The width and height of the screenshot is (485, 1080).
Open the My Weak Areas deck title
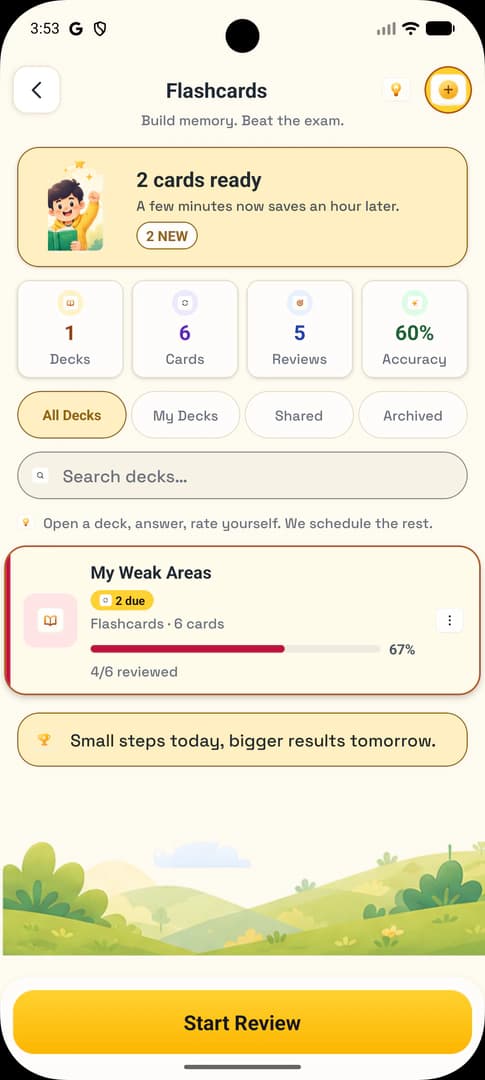pyautogui.click(x=151, y=572)
